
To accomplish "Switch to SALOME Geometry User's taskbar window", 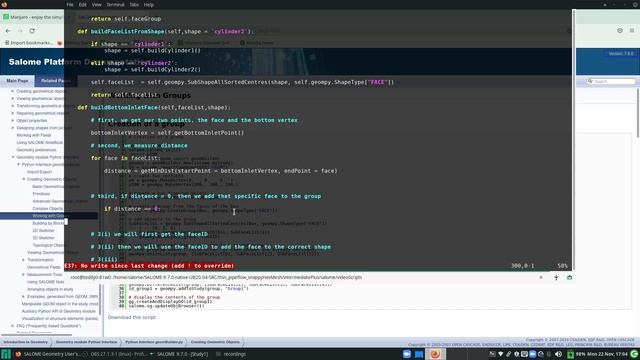I will tap(48, 354).
